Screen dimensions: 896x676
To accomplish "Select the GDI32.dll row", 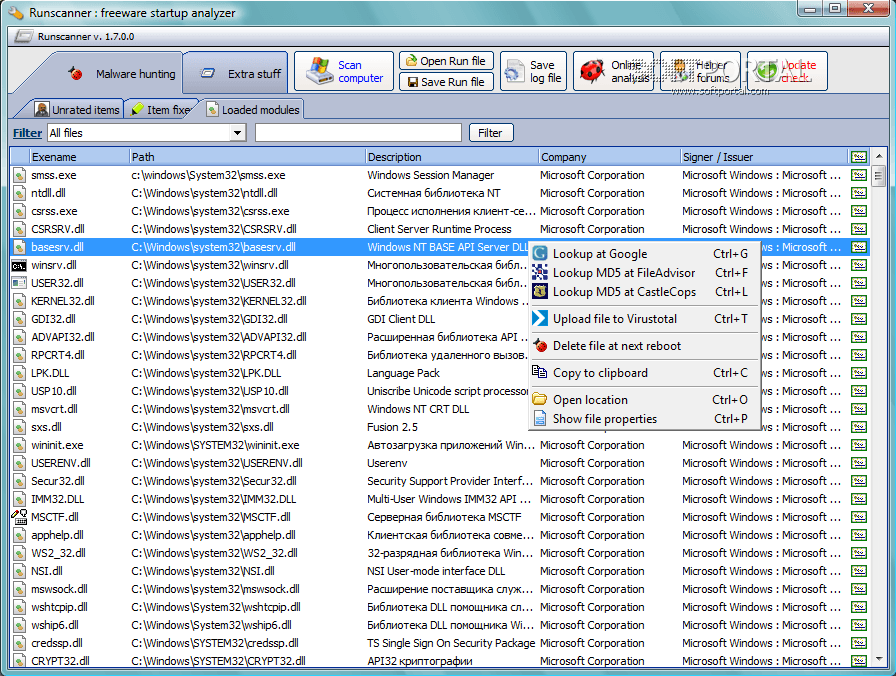I will [x=440, y=319].
